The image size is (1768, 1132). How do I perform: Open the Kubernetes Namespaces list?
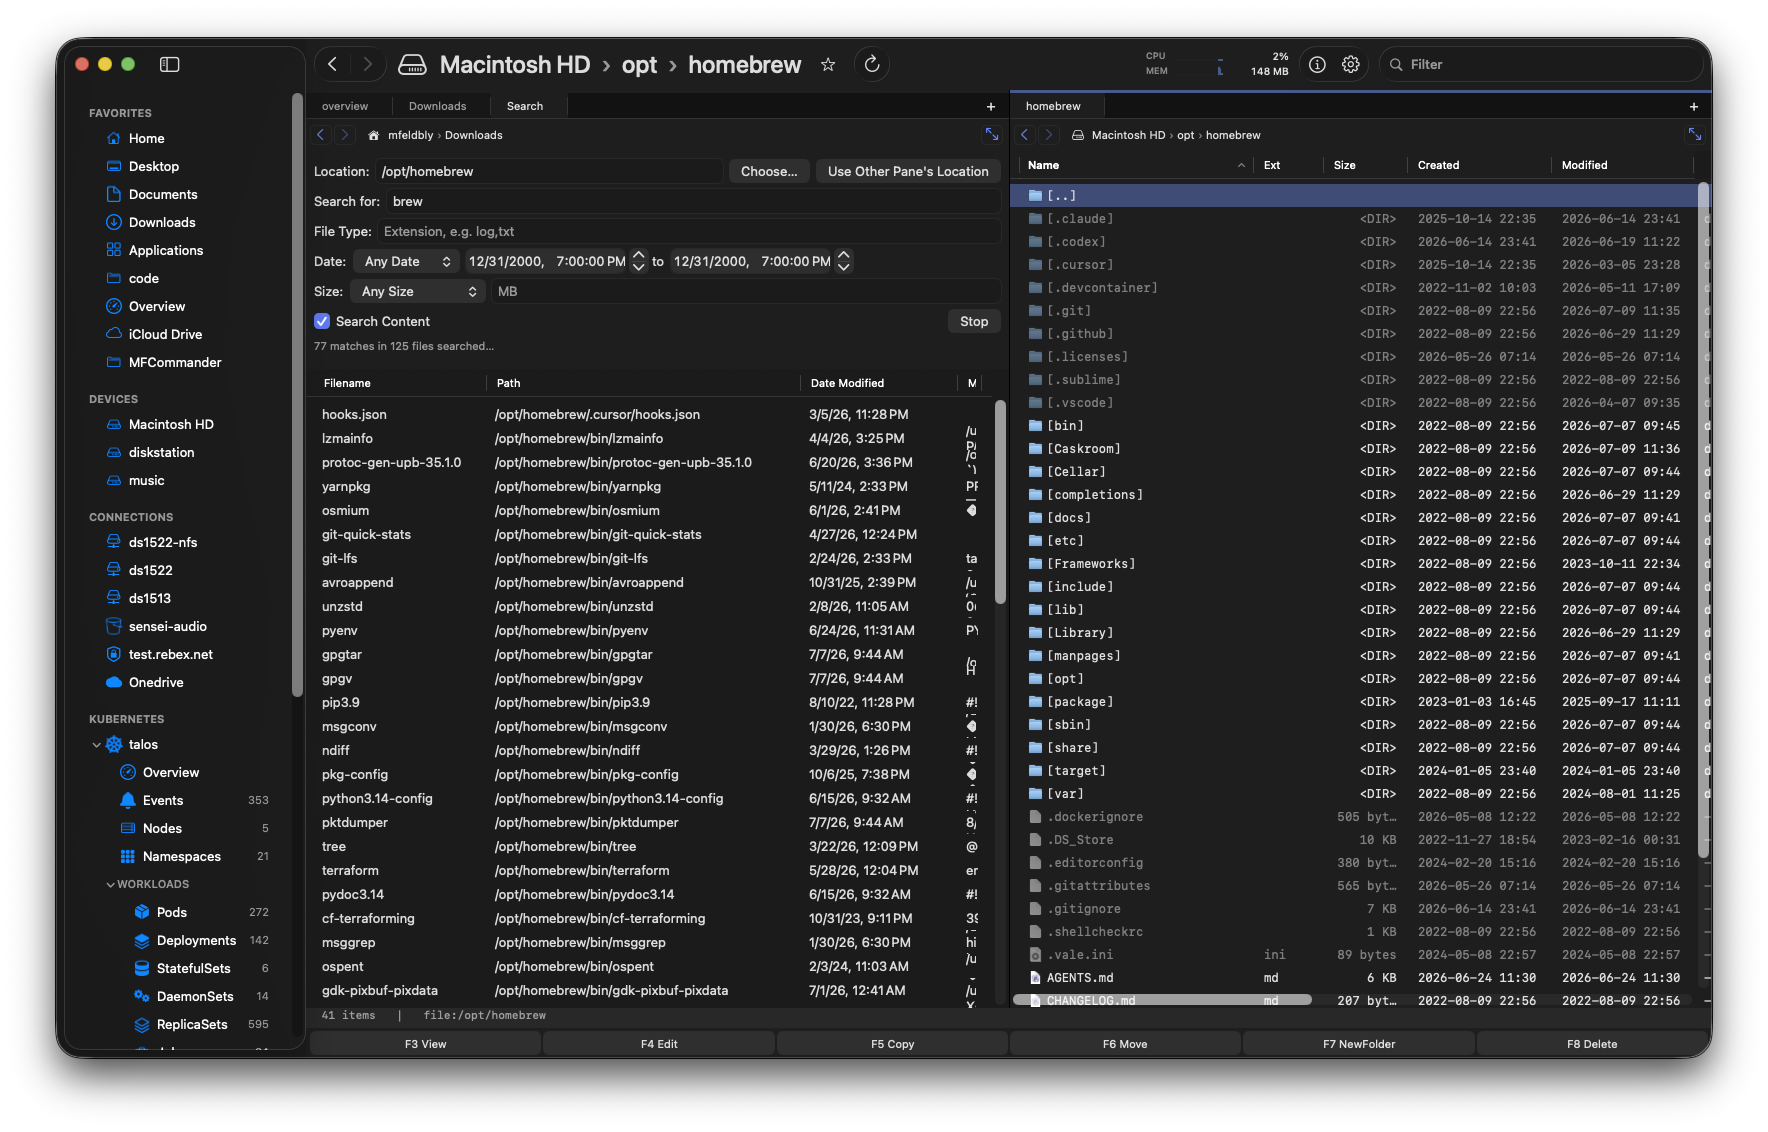pos(182,856)
